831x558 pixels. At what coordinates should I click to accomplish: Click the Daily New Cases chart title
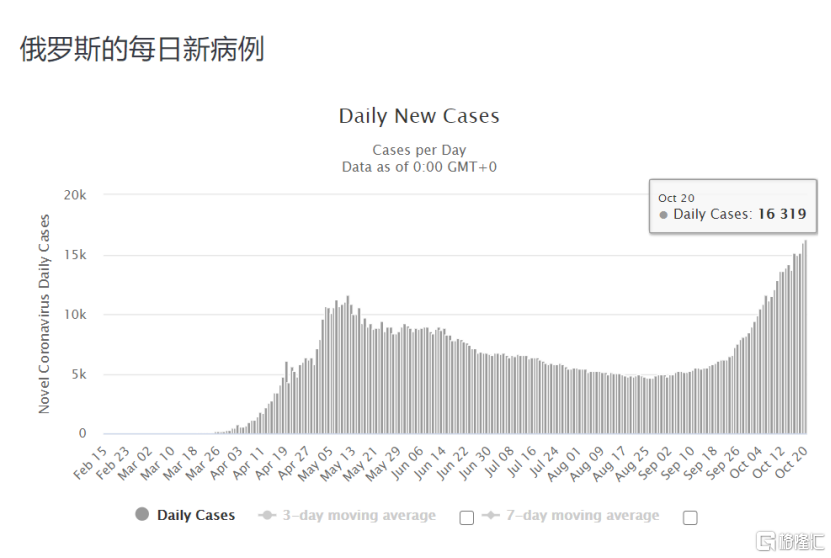click(x=419, y=116)
